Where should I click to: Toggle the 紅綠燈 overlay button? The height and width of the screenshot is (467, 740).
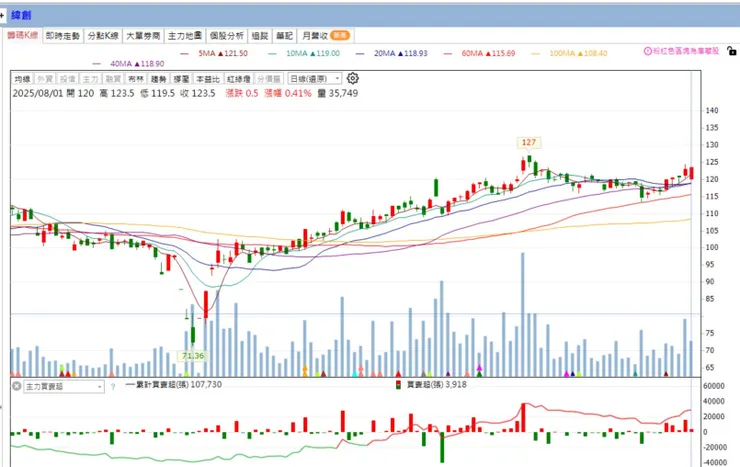pyautogui.click(x=238, y=79)
